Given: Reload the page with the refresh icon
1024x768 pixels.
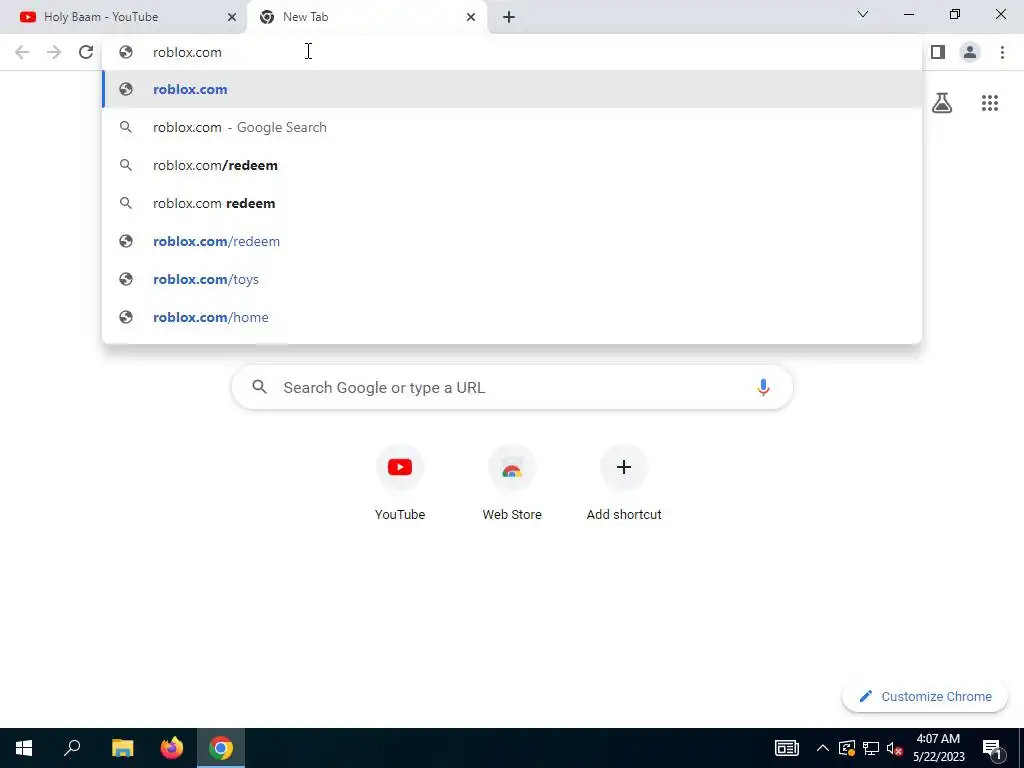Looking at the screenshot, I should (86, 52).
